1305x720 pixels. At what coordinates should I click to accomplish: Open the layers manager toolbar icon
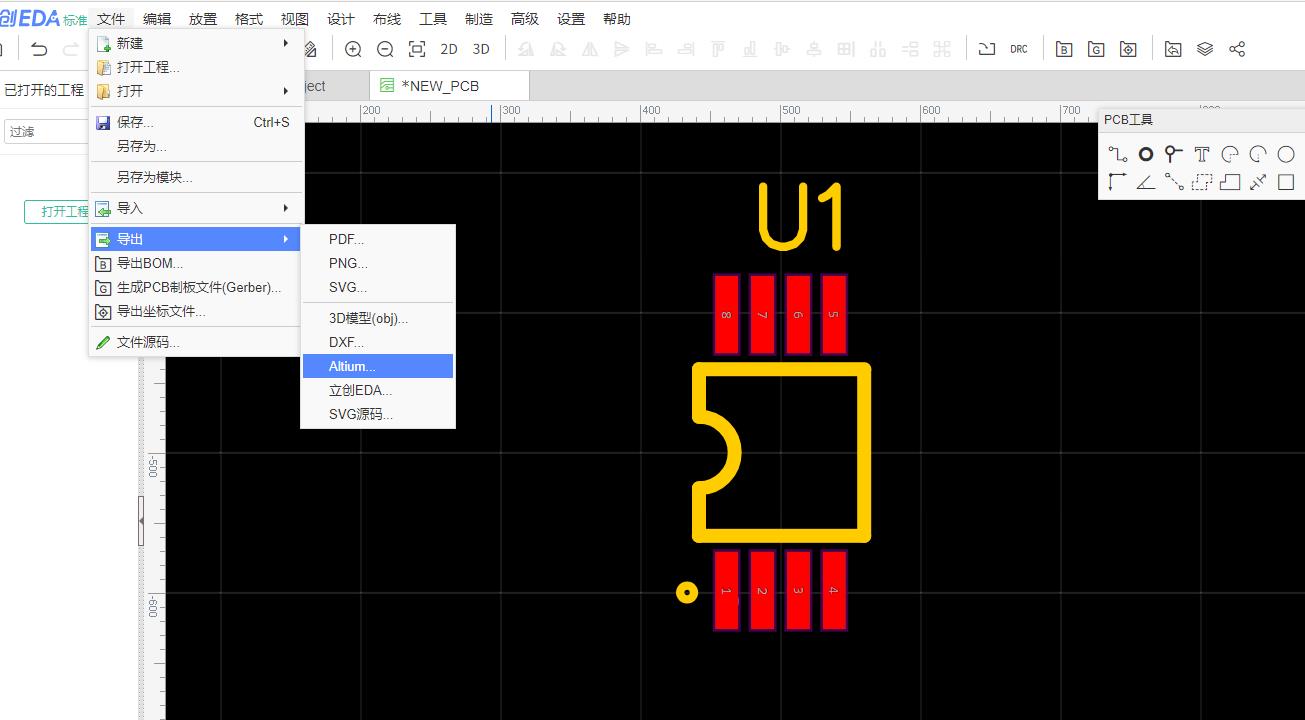pyautogui.click(x=1205, y=49)
